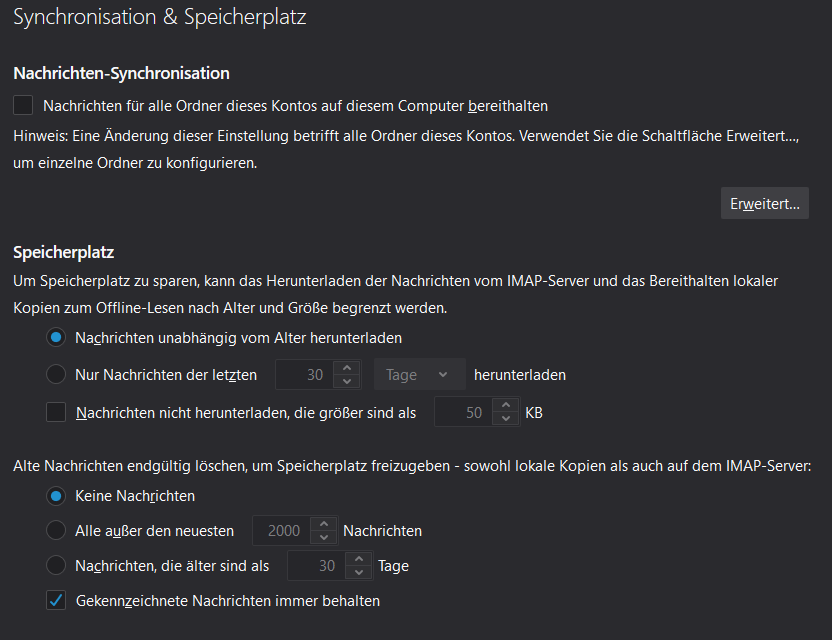This screenshot has height=640, width=832.
Task: Click the KB size limit field
Action: pos(465,412)
